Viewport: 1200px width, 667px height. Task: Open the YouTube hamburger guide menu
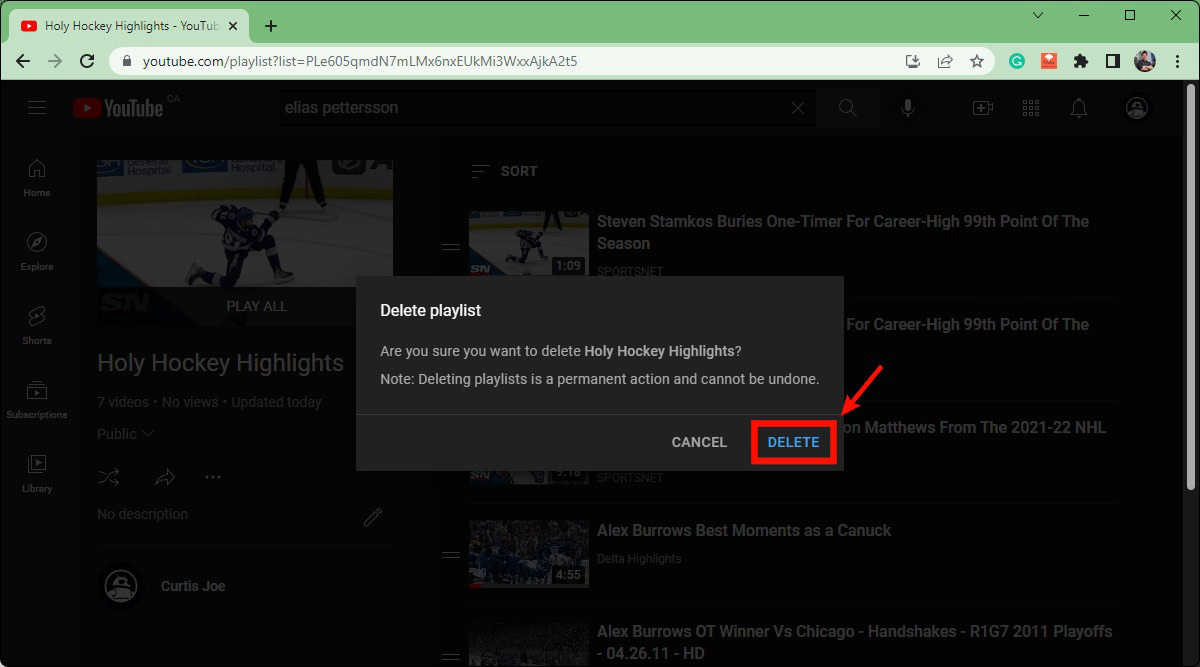37,108
